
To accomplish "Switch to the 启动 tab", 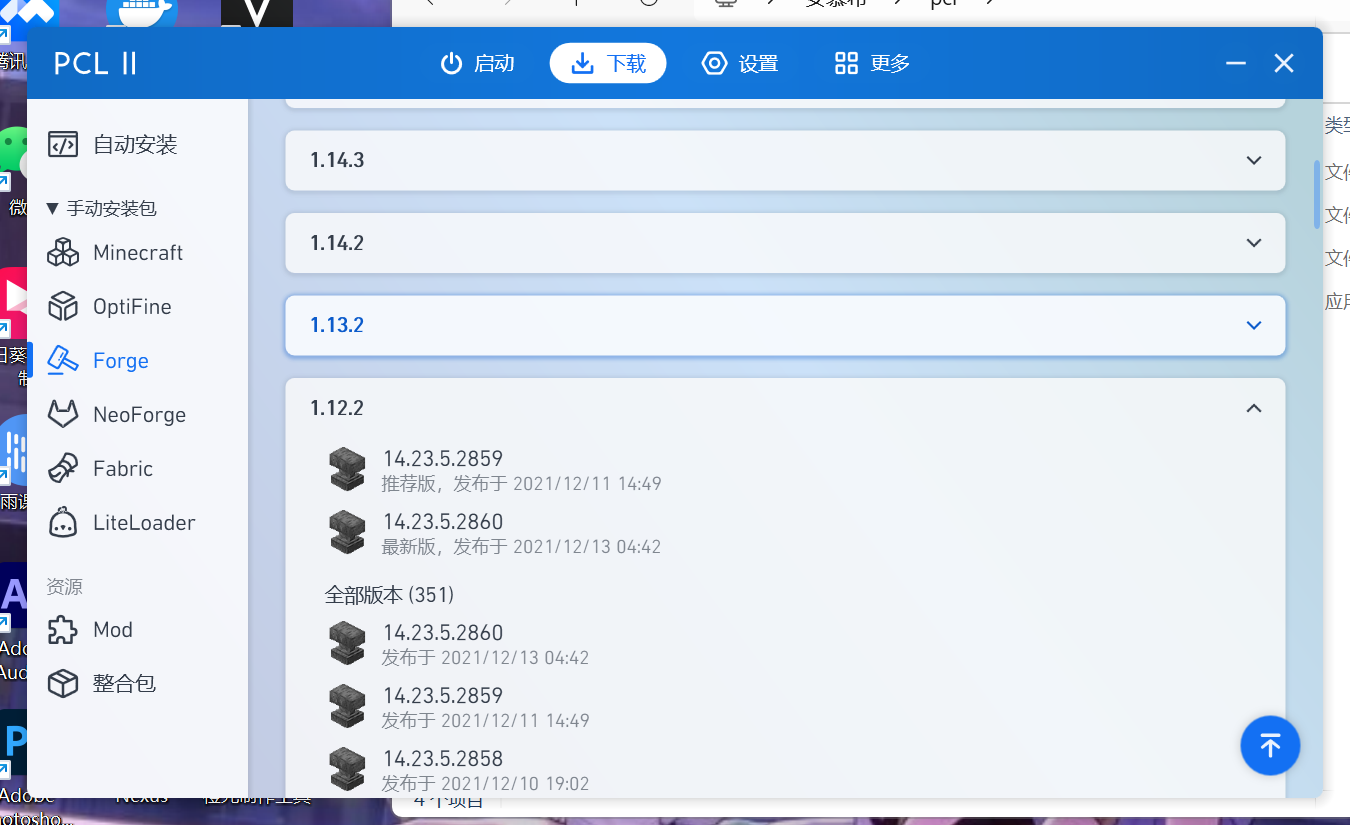I will pos(478,64).
